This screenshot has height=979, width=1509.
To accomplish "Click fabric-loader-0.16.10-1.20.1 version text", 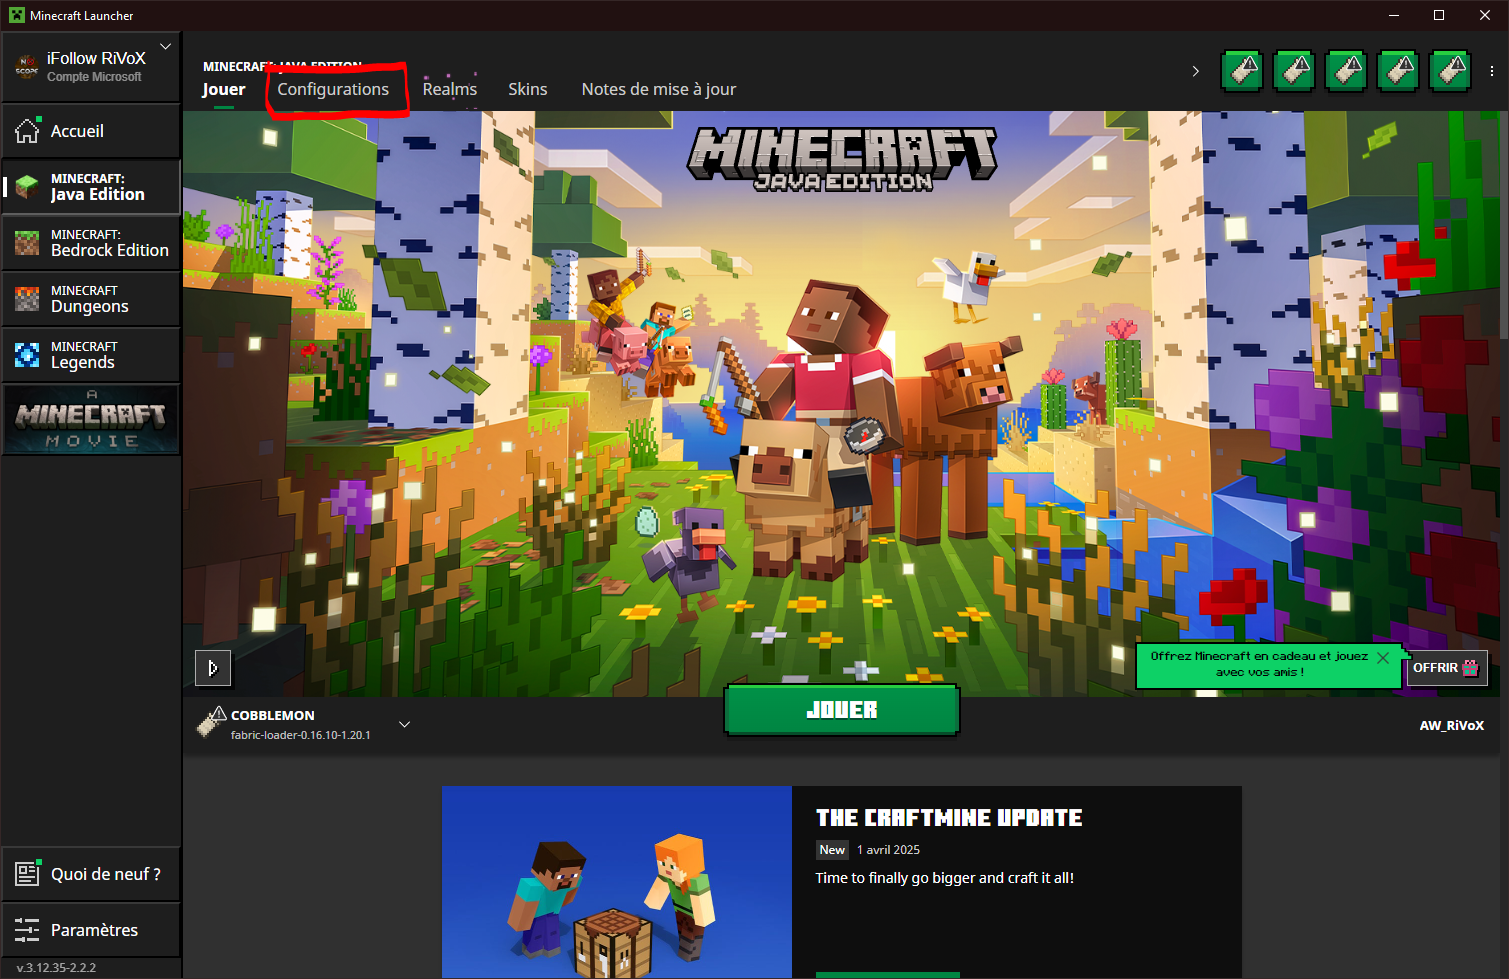I will point(301,735).
